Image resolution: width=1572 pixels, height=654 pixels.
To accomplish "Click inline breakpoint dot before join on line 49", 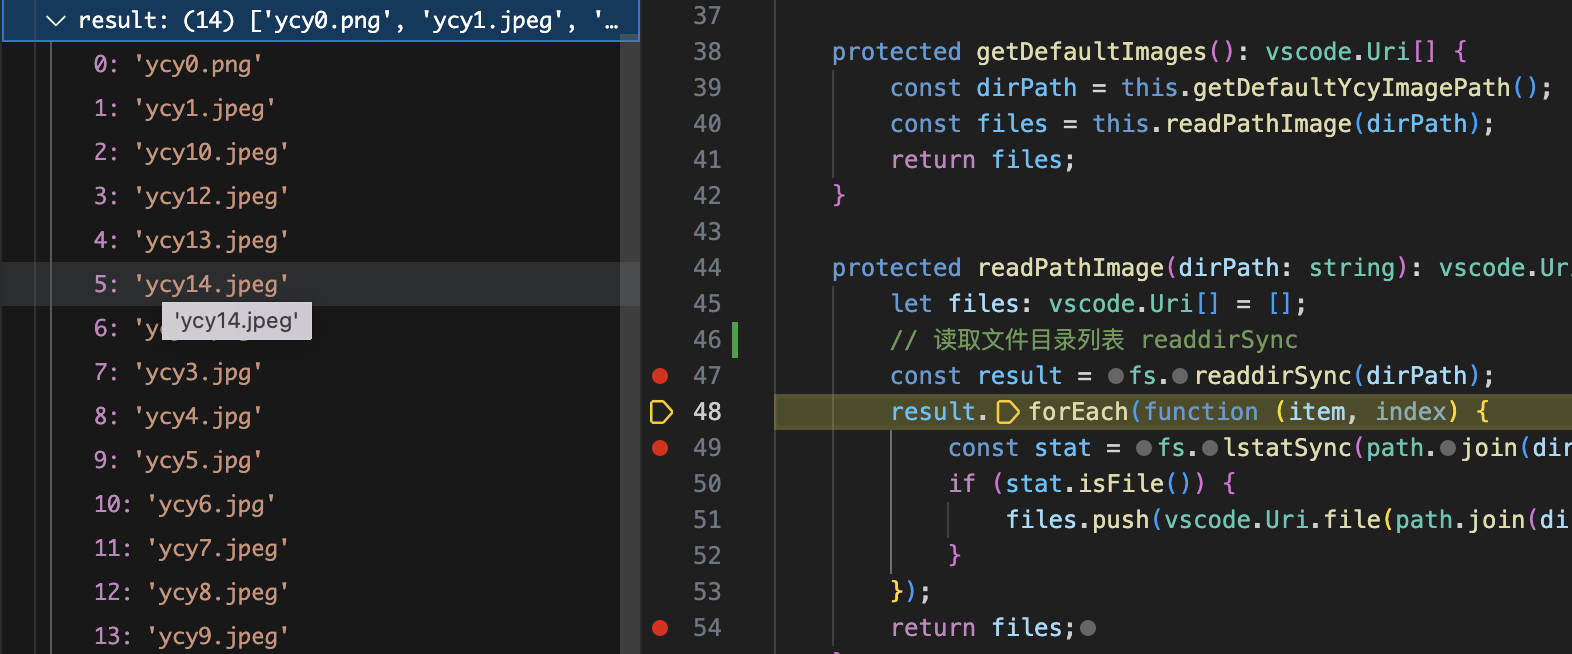I will pyautogui.click(x=1447, y=448).
